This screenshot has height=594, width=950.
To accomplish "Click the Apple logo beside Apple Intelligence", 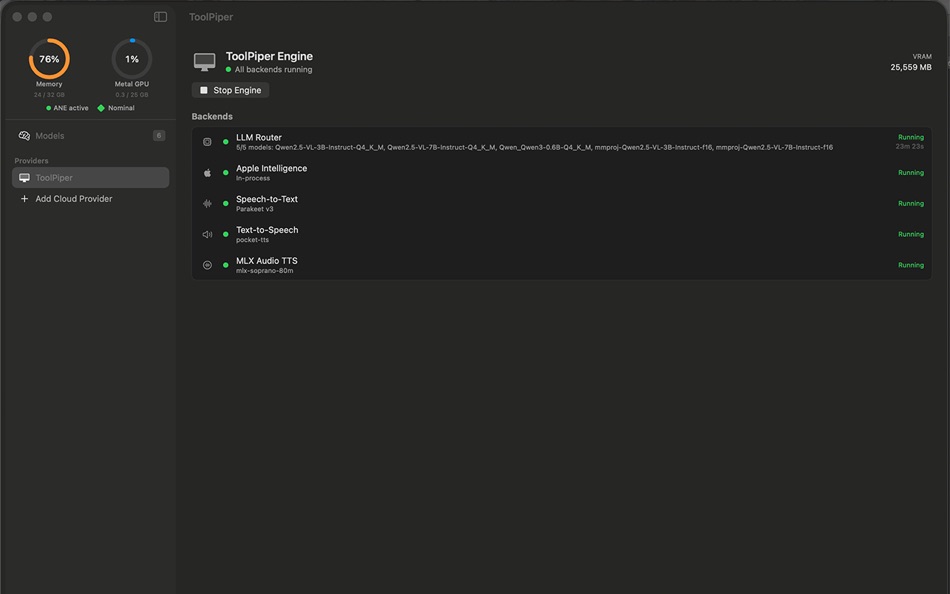I will pos(208,172).
